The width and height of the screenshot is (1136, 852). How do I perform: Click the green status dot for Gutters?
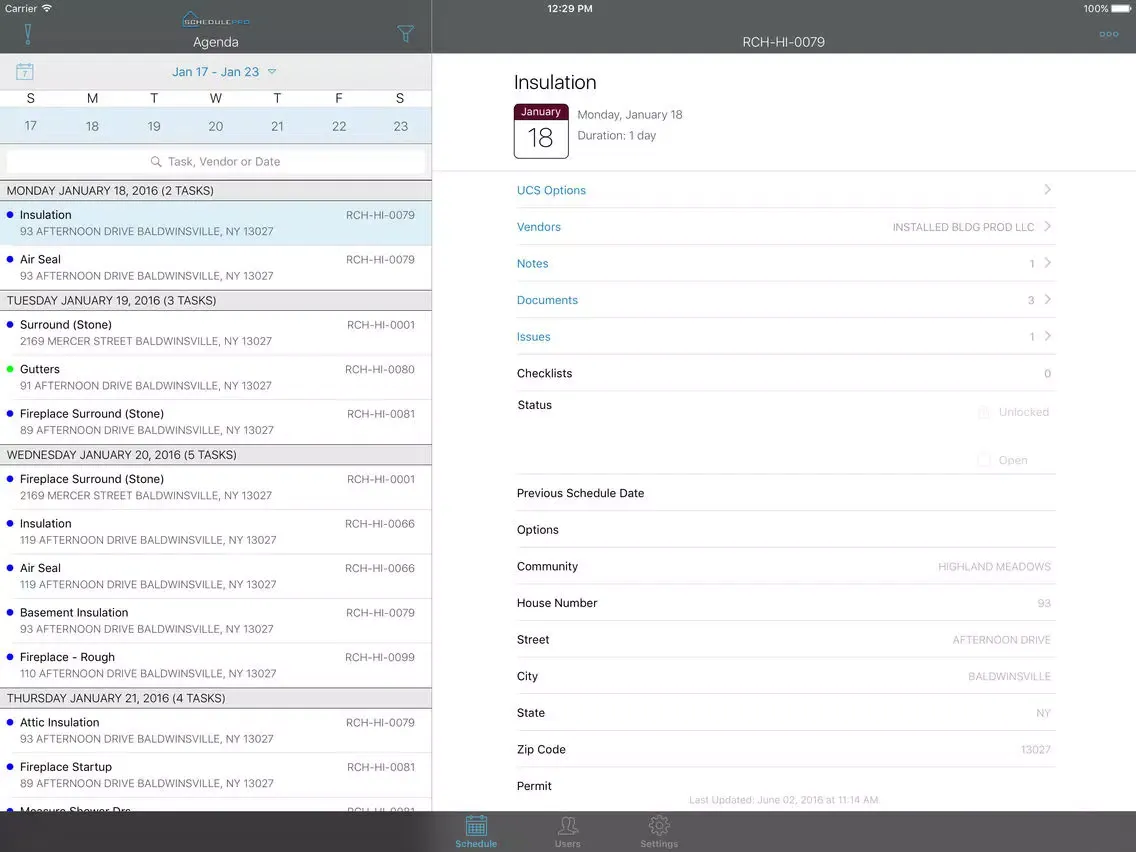click(10, 369)
